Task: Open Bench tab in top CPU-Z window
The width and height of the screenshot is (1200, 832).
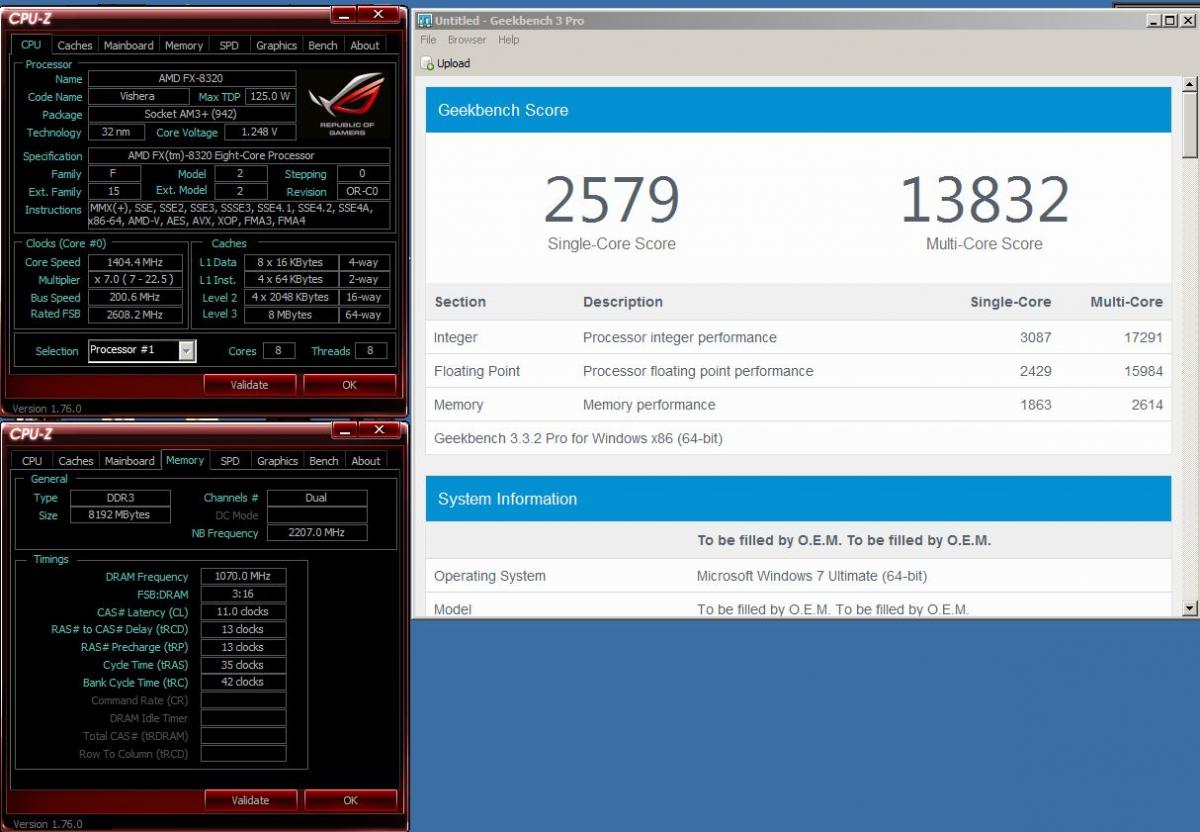Action: coord(323,45)
